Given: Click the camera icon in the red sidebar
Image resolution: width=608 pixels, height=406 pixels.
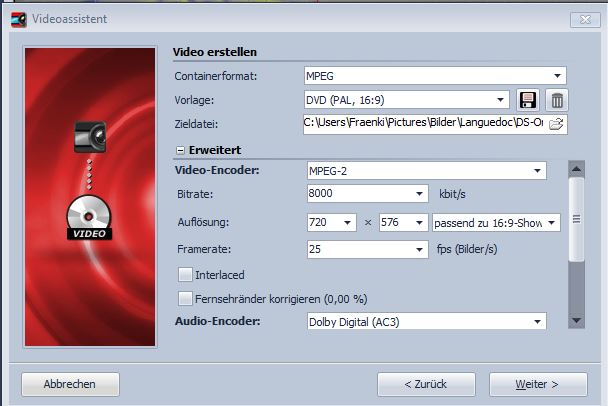Looking at the screenshot, I should coord(90,137).
